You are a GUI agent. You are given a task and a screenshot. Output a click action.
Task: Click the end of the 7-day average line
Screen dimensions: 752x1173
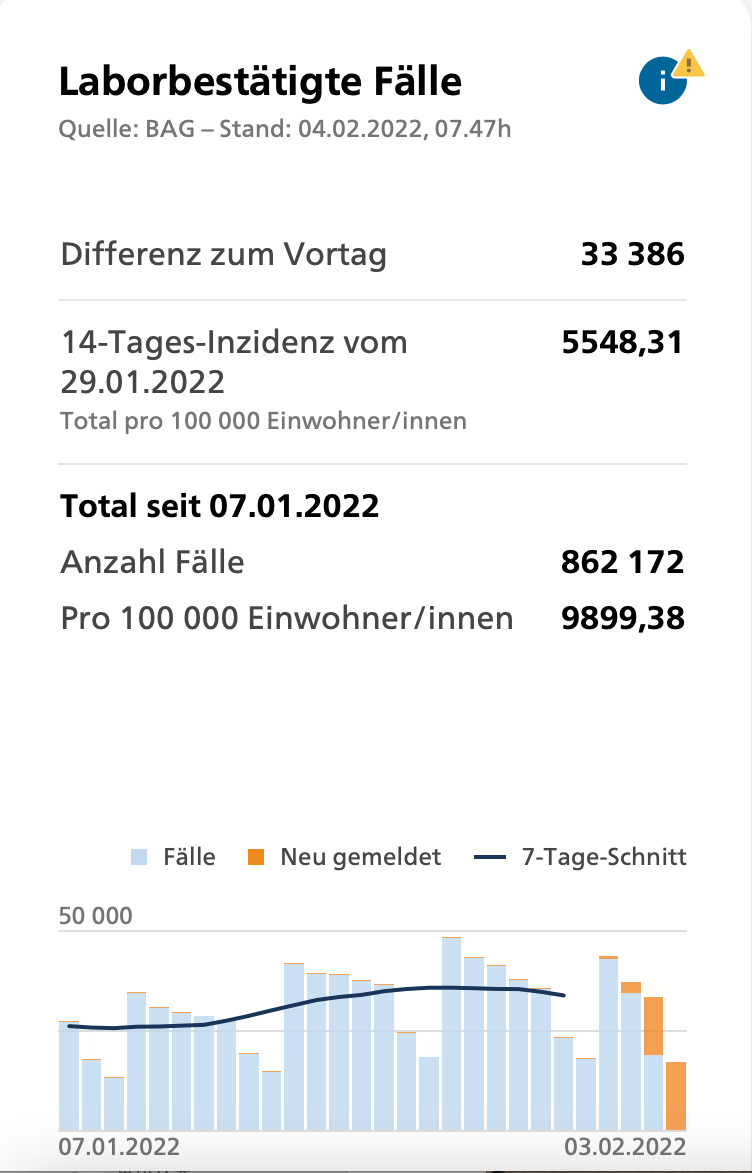coord(563,996)
